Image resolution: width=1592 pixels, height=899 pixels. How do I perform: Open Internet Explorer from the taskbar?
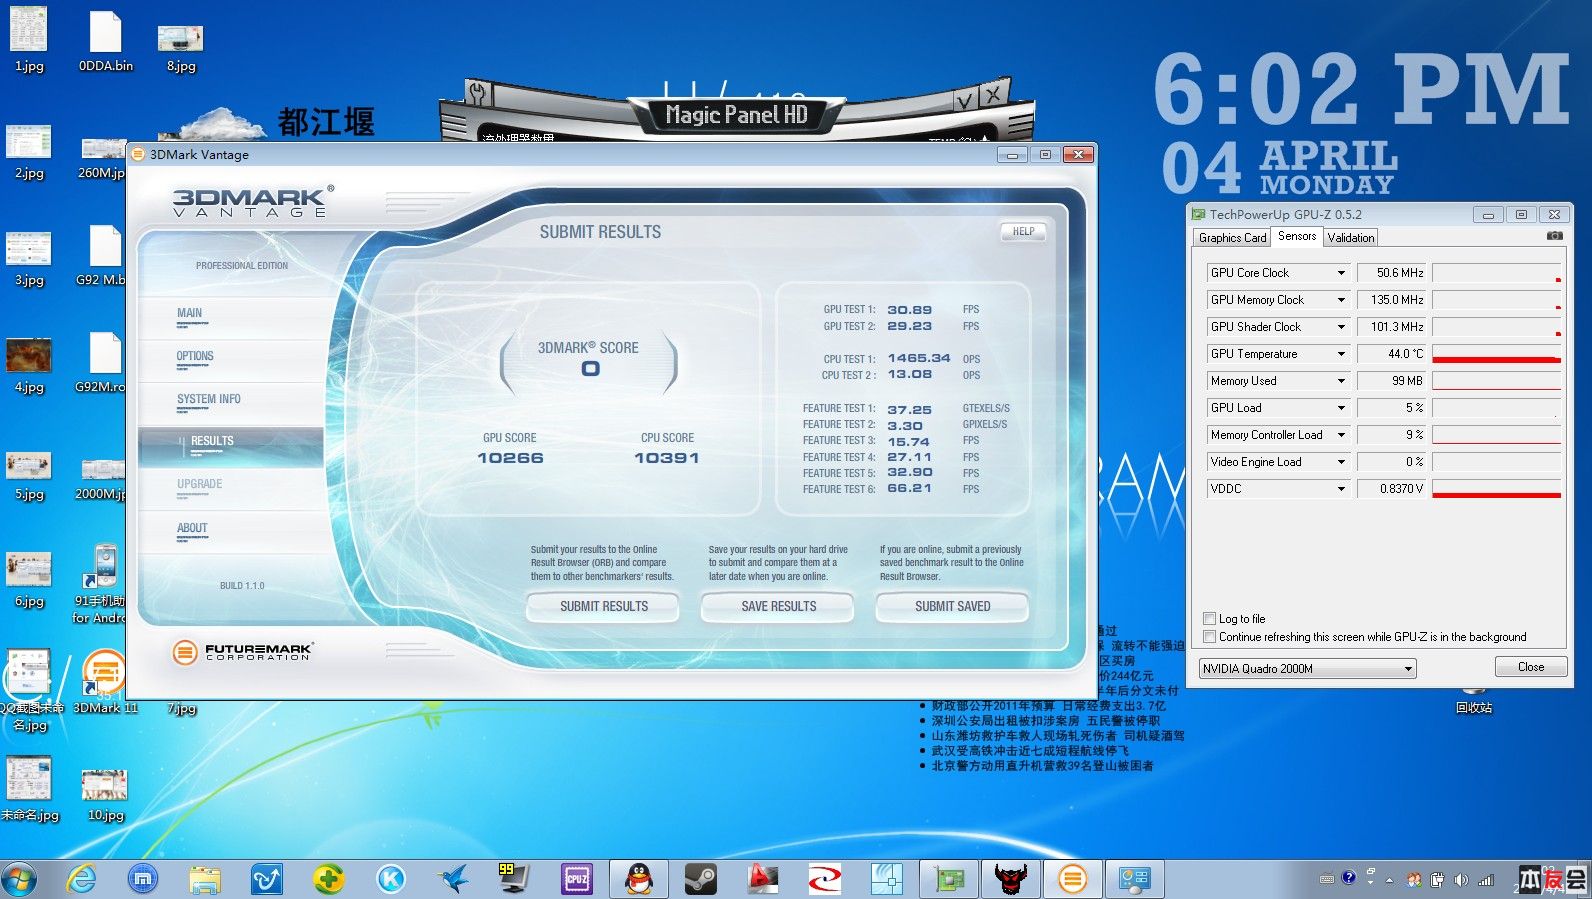point(81,879)
